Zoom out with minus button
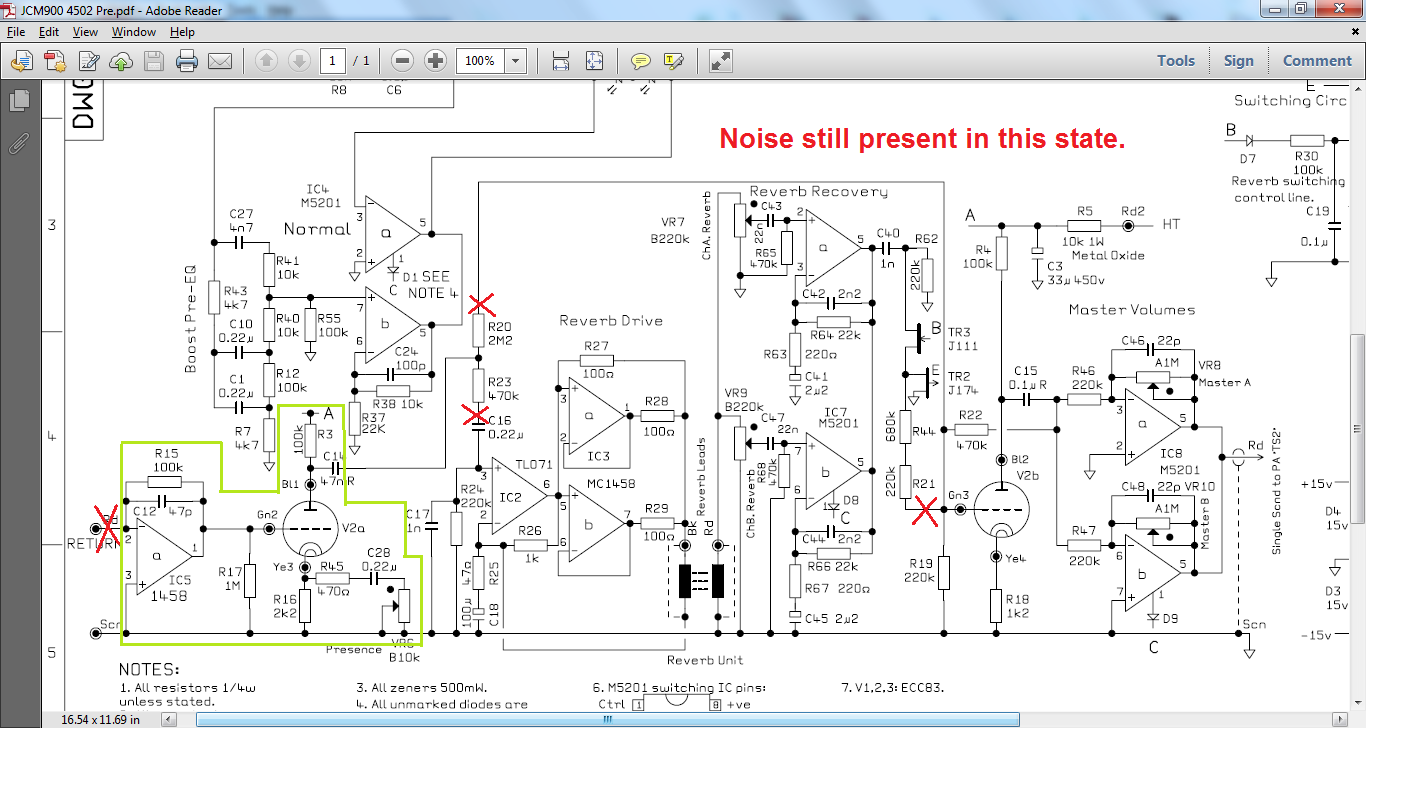Viewport: 1421px width, 800px height. pos(401,61)
